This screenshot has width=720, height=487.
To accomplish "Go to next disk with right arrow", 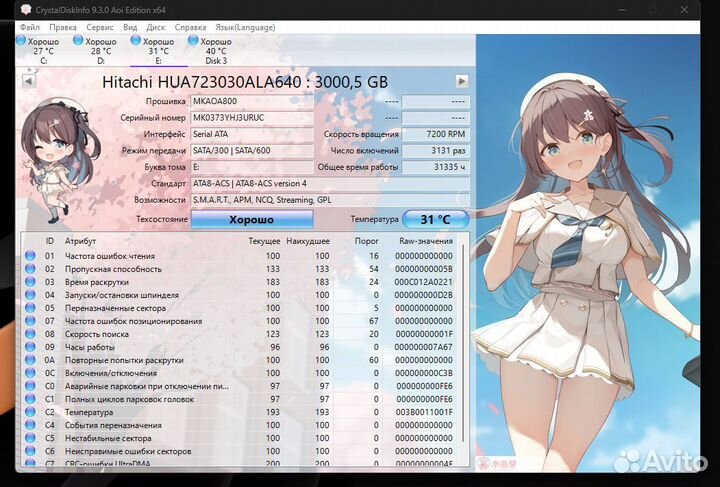I will tap(462, 81).
